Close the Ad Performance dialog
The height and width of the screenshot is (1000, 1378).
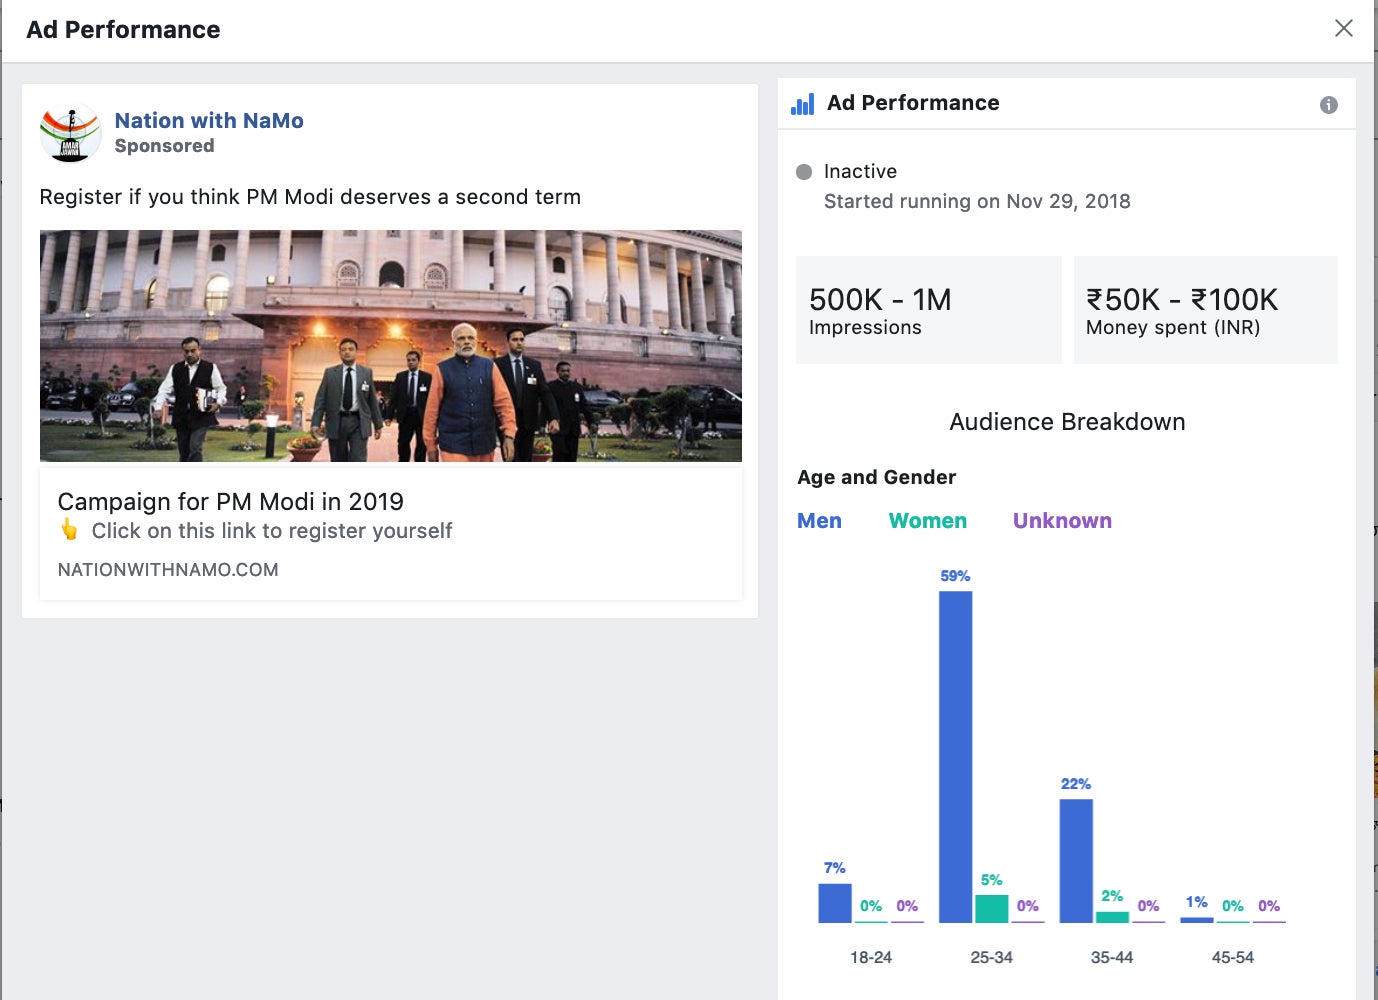pyautogui.click(x=1344, y=28)
